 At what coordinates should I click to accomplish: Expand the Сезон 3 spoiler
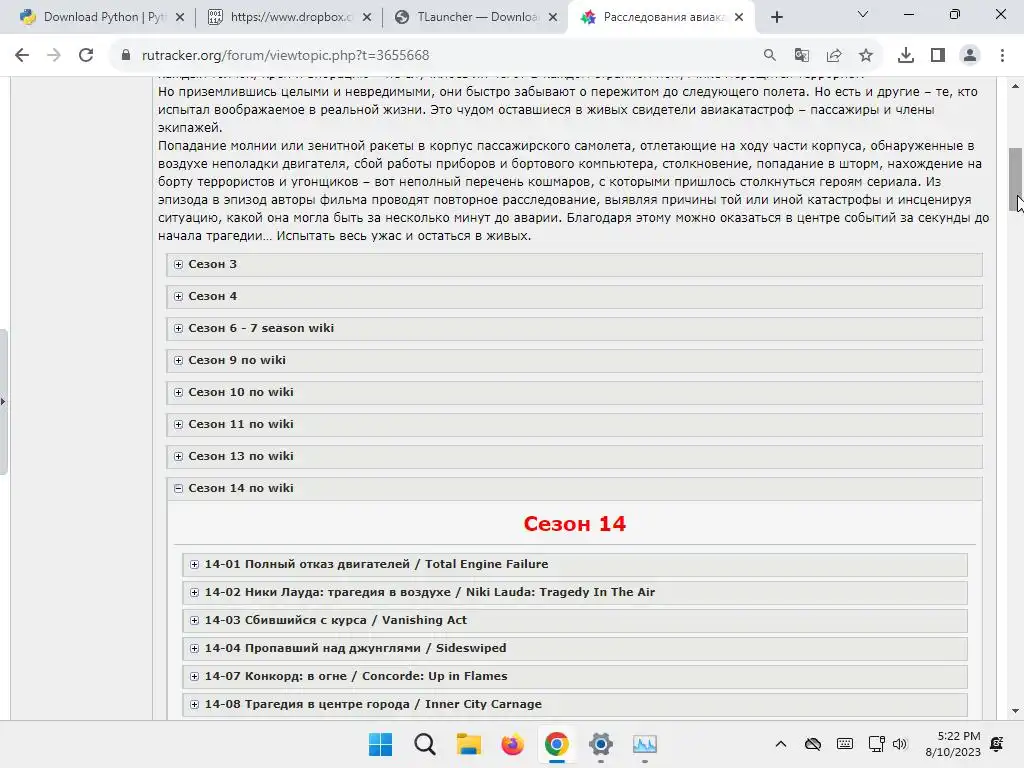[575, 264]
